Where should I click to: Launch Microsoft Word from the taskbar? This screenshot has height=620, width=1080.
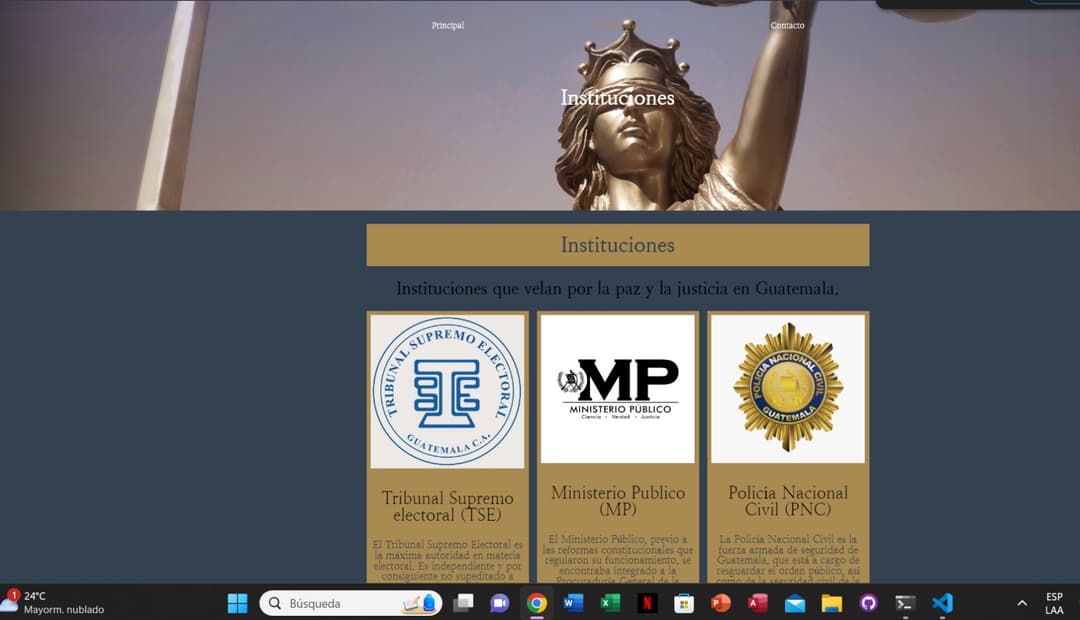(x=573, y=603)
